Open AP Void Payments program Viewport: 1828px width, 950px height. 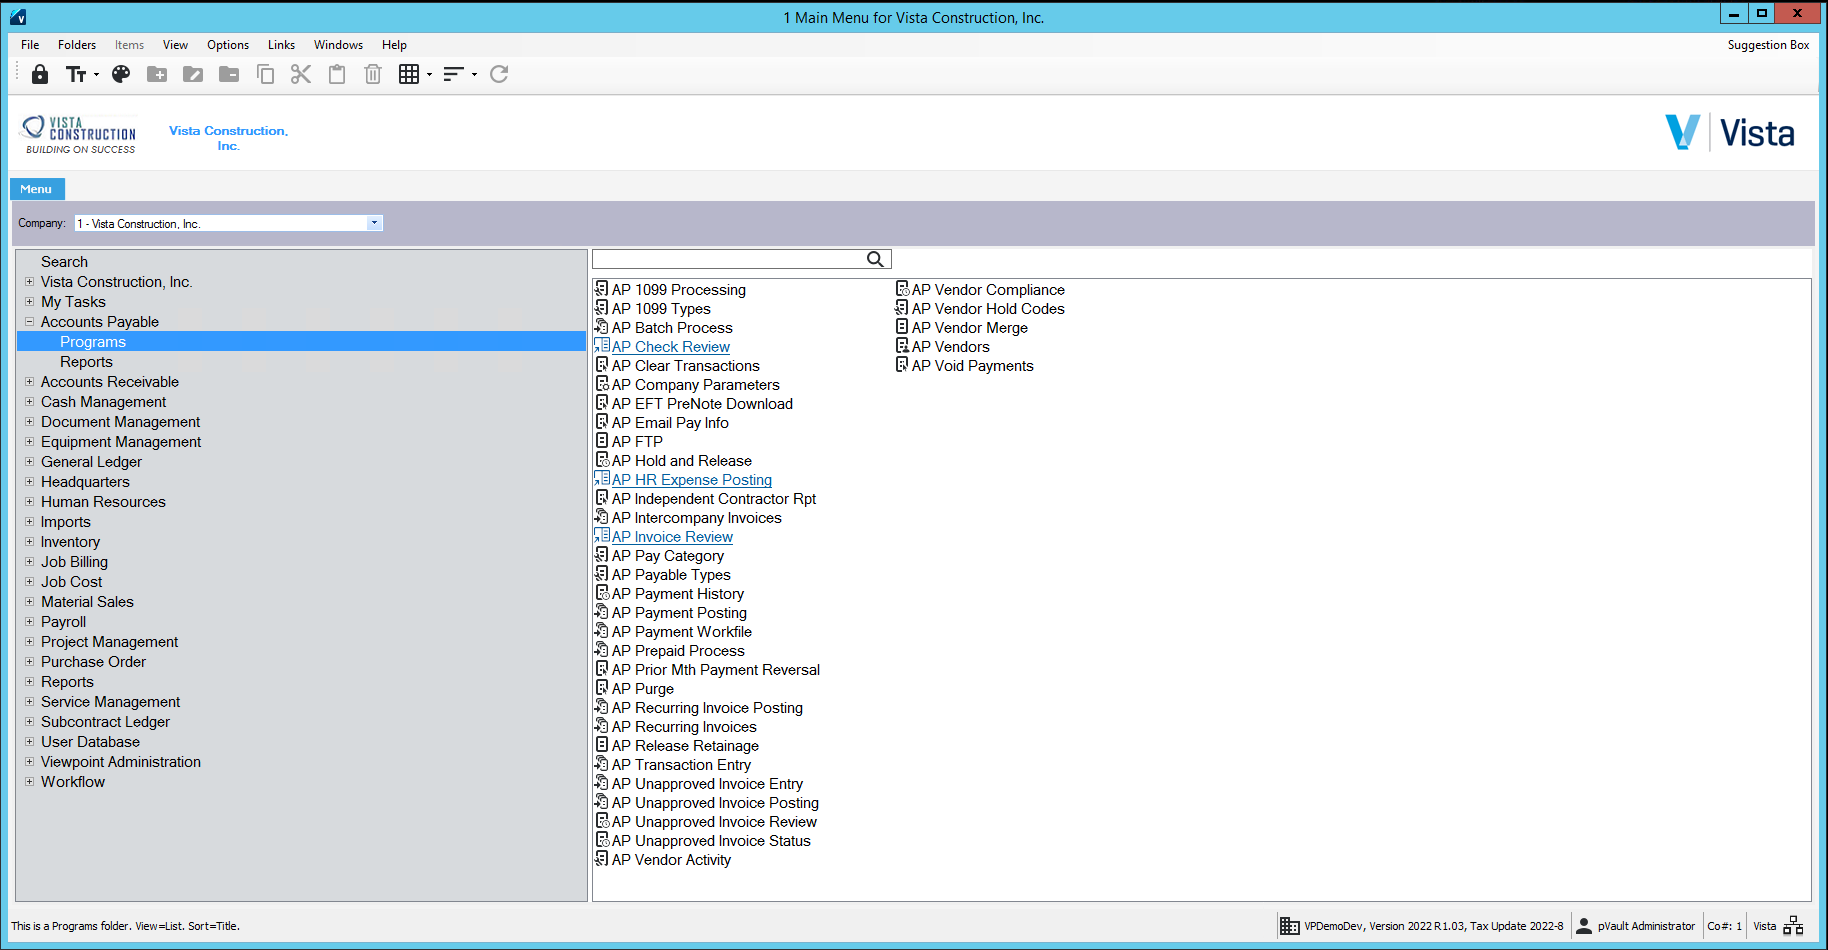[972, 366]
